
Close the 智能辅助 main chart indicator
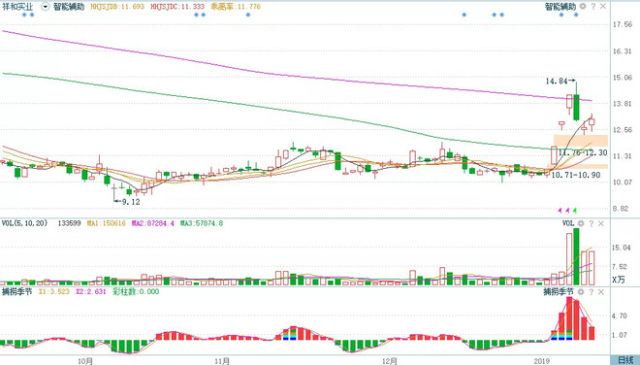coord(603,7)
